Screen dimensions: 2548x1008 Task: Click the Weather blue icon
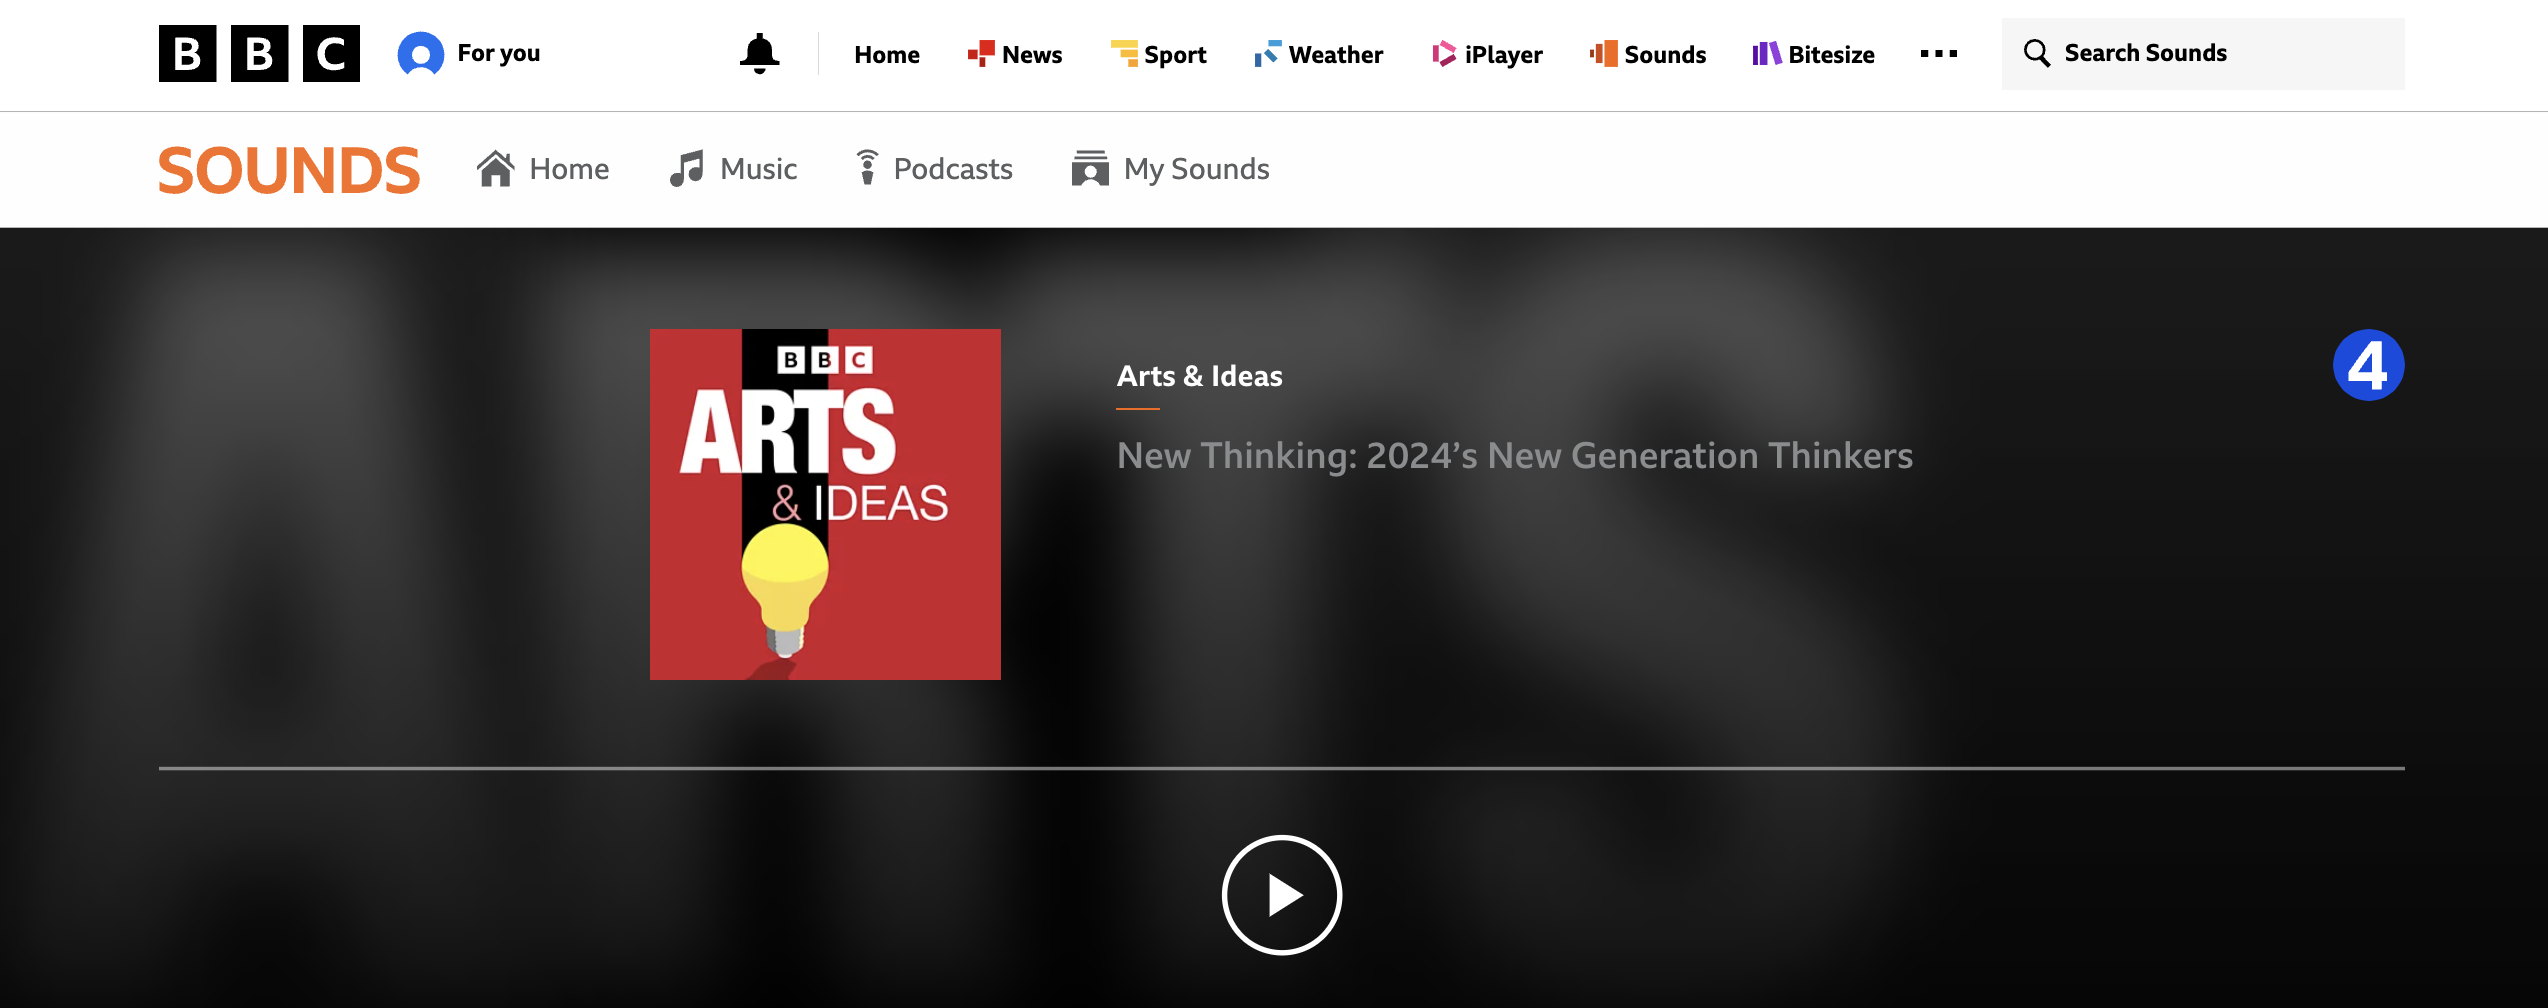[1268, 54]
